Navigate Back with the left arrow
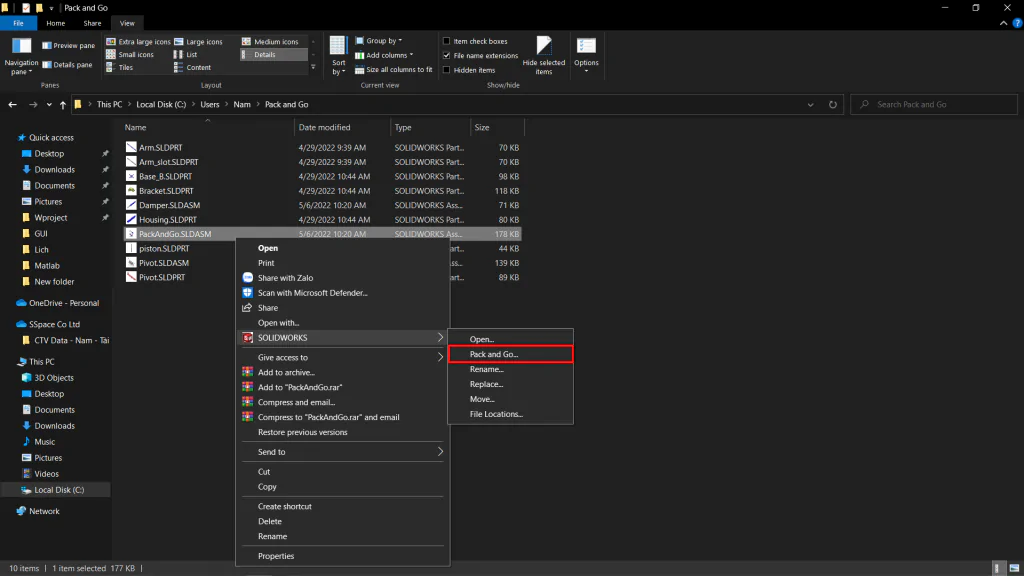 [12, 104]
